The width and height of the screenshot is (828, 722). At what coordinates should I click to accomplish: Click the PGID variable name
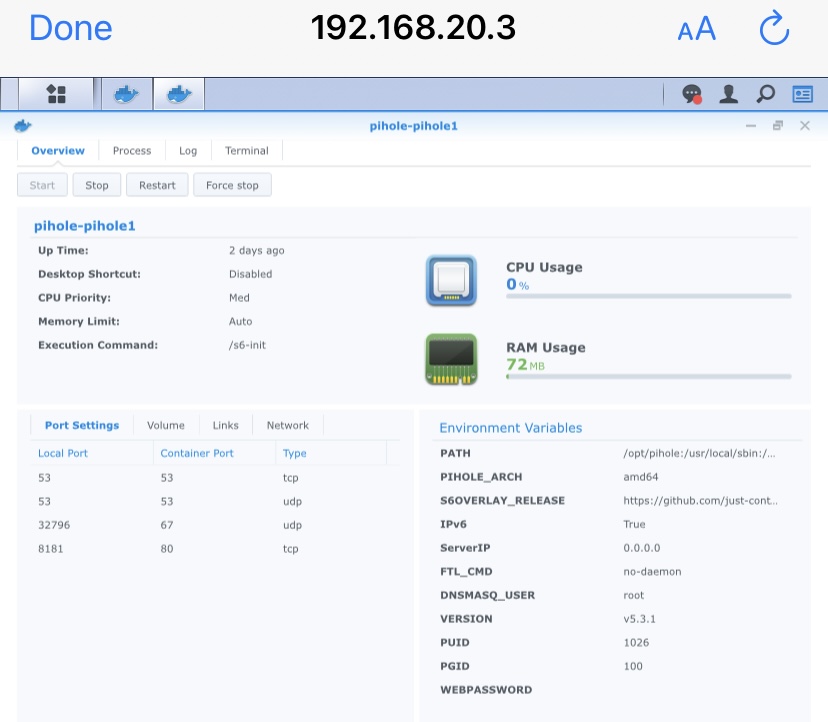tap(455, 667)
